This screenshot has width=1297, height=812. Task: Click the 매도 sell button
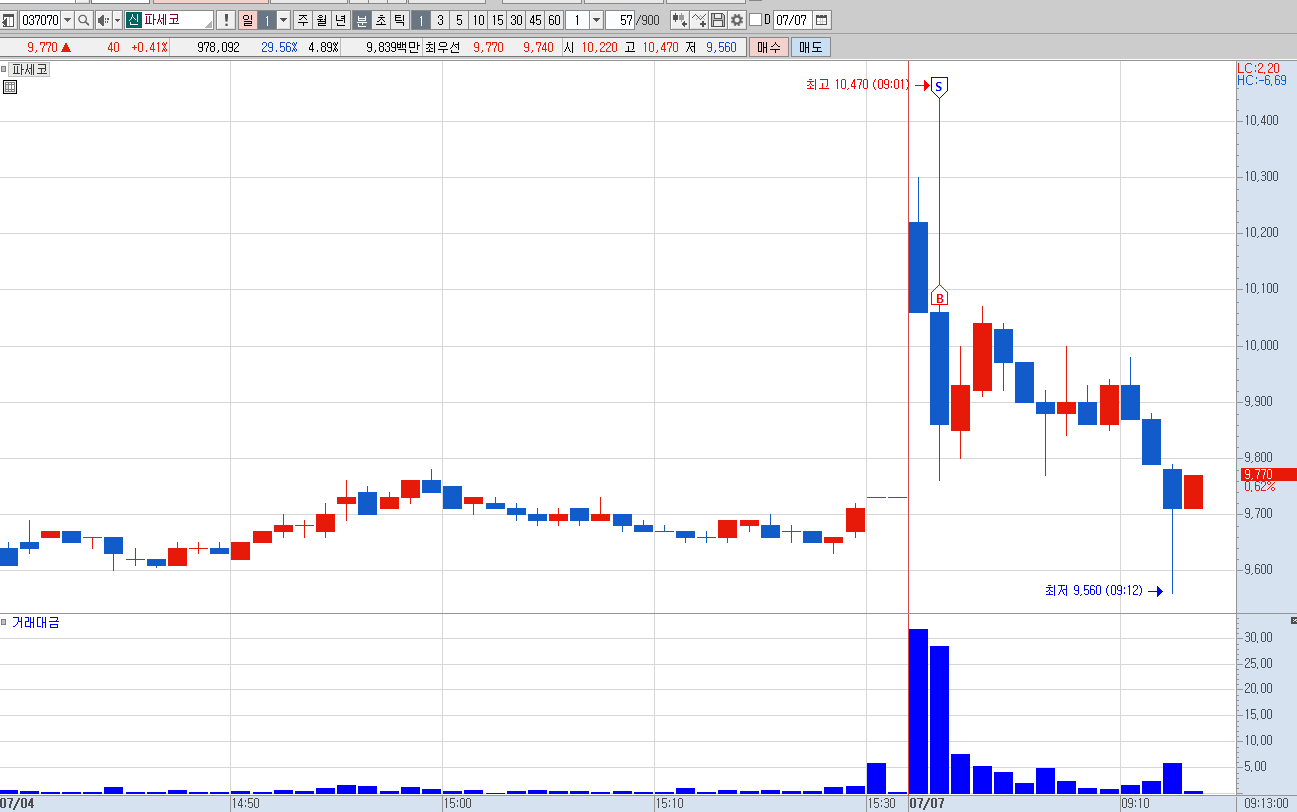pos(810,47)
